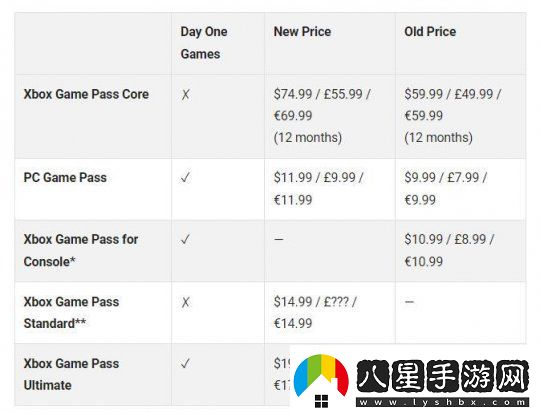Click the X mark in Xbox Game Pass Core row
Viewport: 540px width, 413px height.
tap(185, 94)
